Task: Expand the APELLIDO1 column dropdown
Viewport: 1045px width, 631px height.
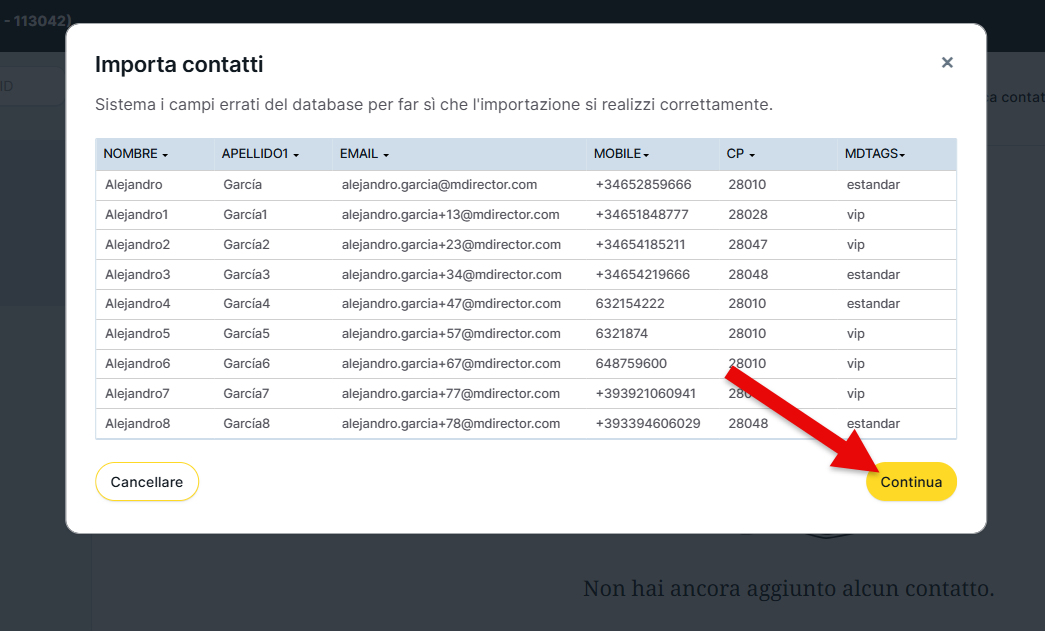Action: click(260, 154)
